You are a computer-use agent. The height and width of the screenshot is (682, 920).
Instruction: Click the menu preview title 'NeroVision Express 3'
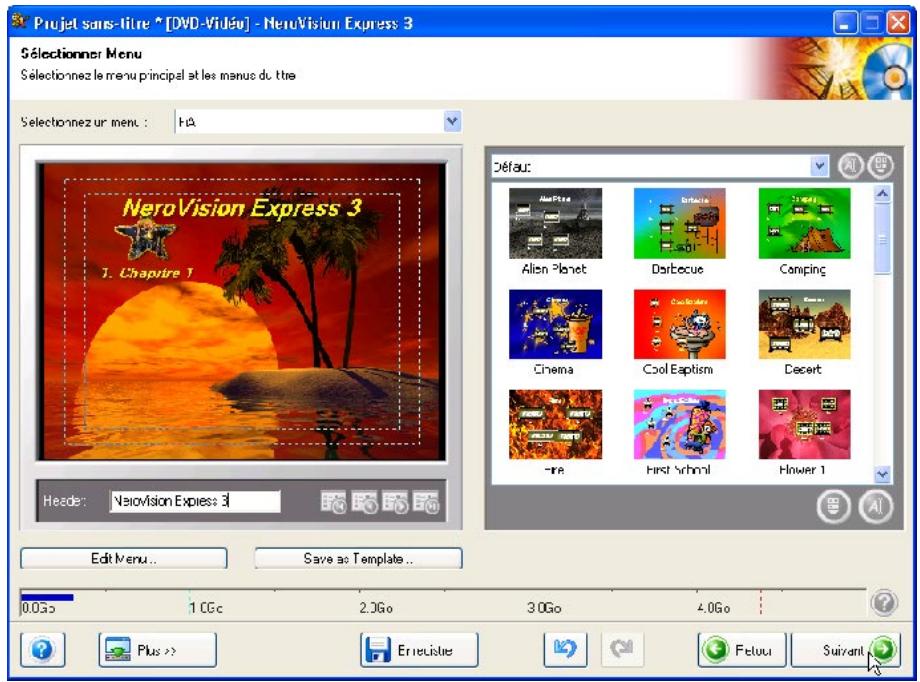click(242, 208)
